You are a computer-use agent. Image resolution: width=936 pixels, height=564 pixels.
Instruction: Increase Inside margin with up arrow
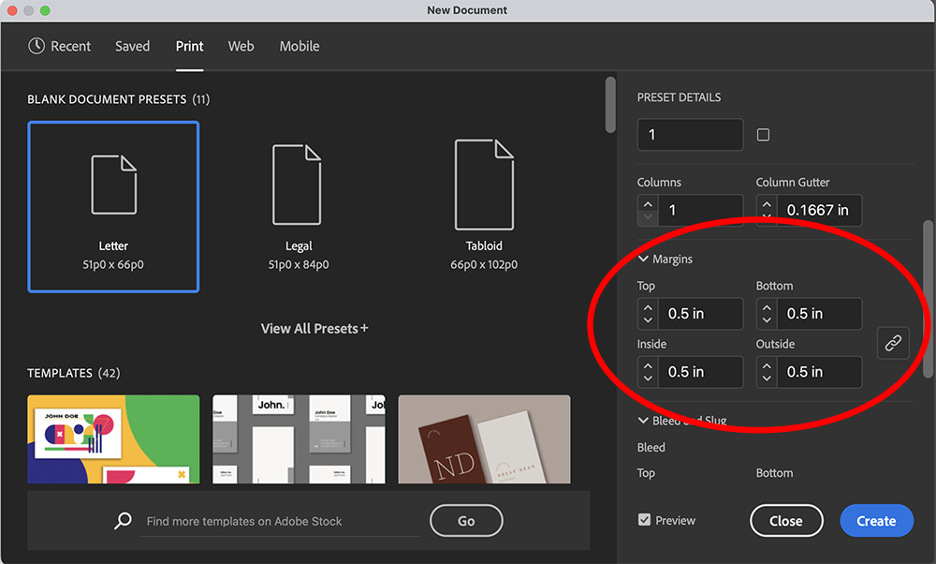coord(648,365)
